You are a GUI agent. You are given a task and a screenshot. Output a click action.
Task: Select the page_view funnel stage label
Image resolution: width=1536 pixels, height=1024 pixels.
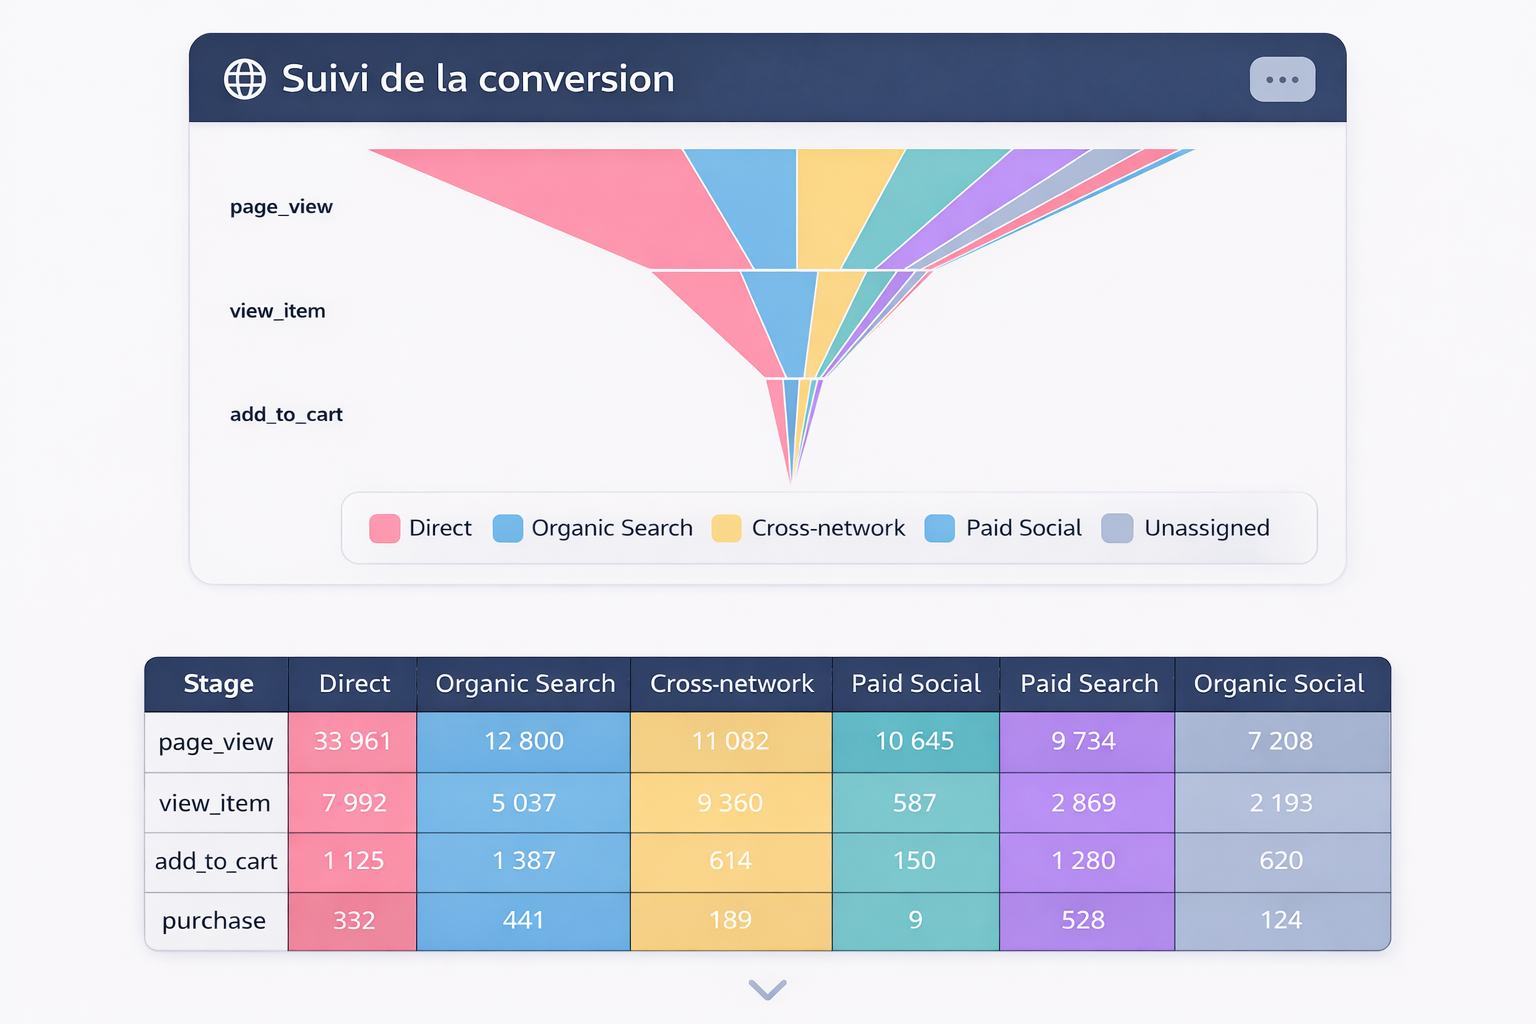pos(281,207)
